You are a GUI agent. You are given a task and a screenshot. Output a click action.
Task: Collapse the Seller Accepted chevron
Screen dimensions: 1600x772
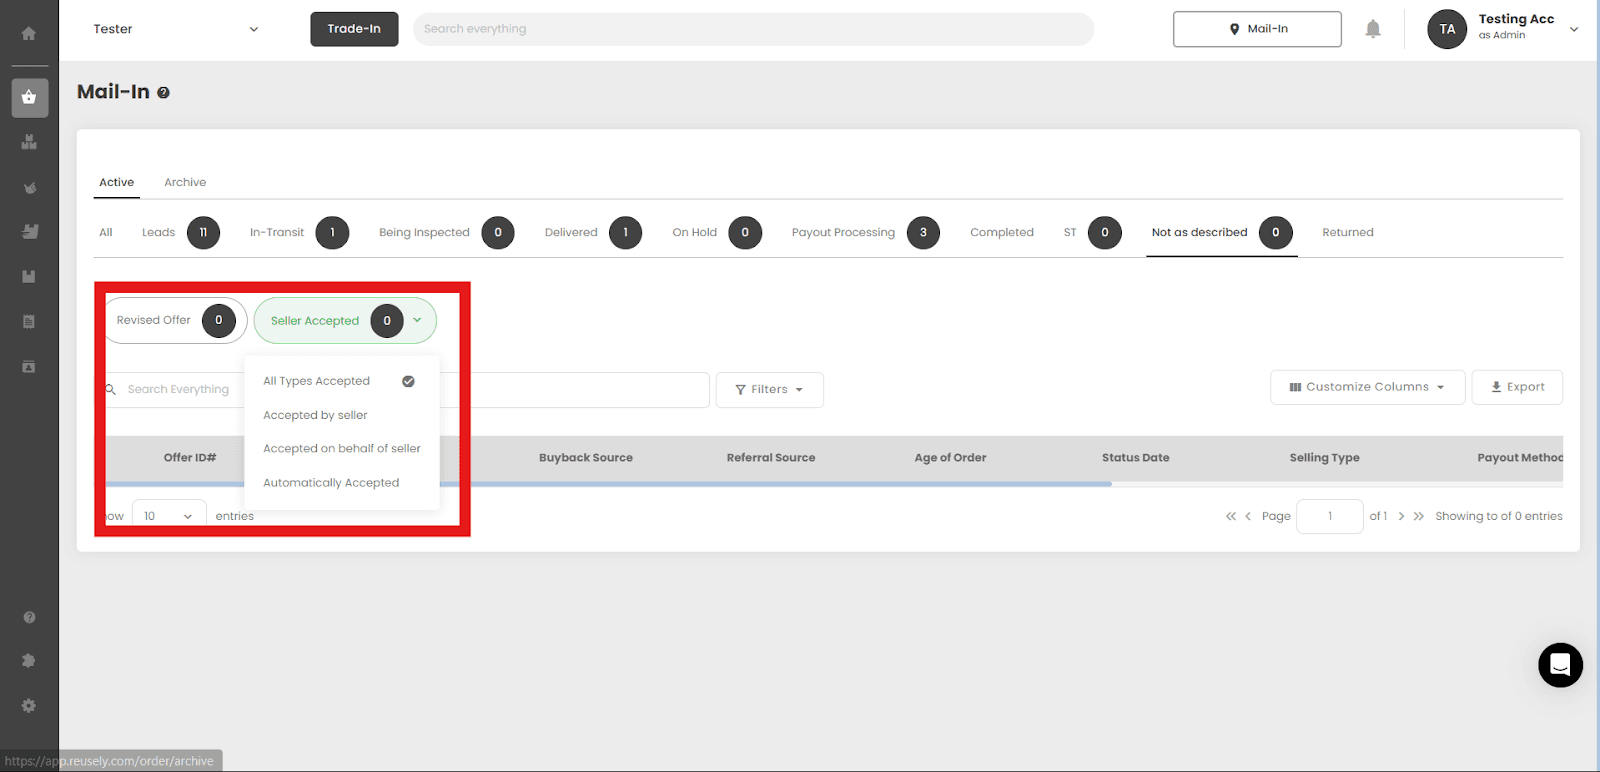pos(417,321)
